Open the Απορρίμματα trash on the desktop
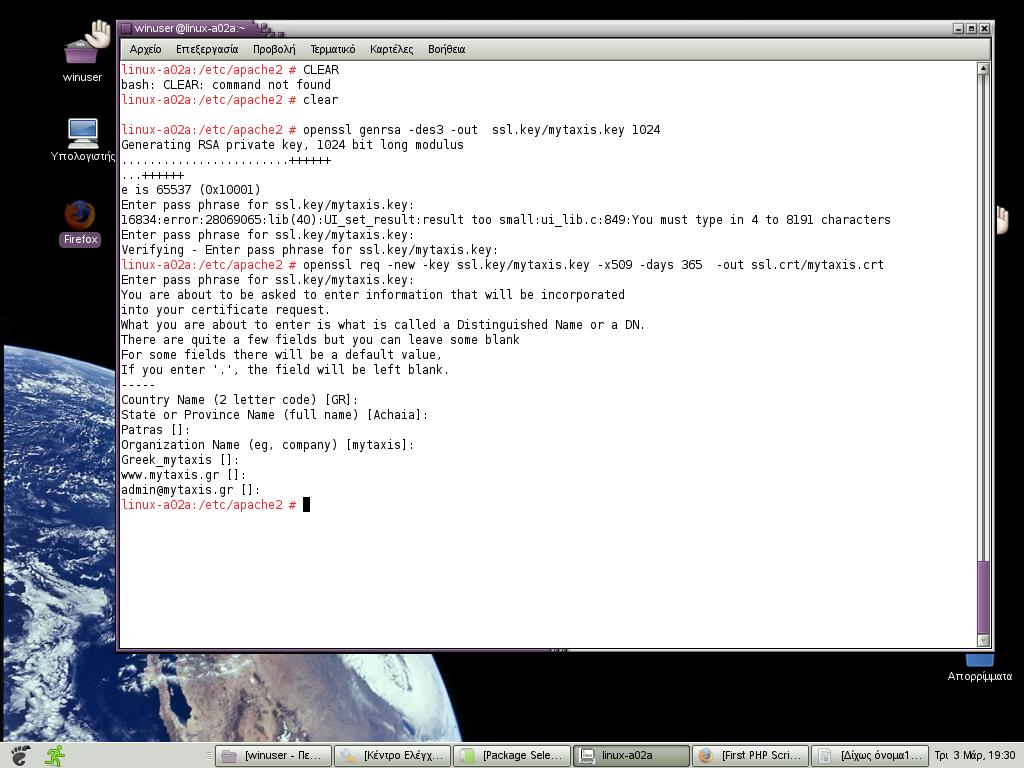 pos(980,669)
